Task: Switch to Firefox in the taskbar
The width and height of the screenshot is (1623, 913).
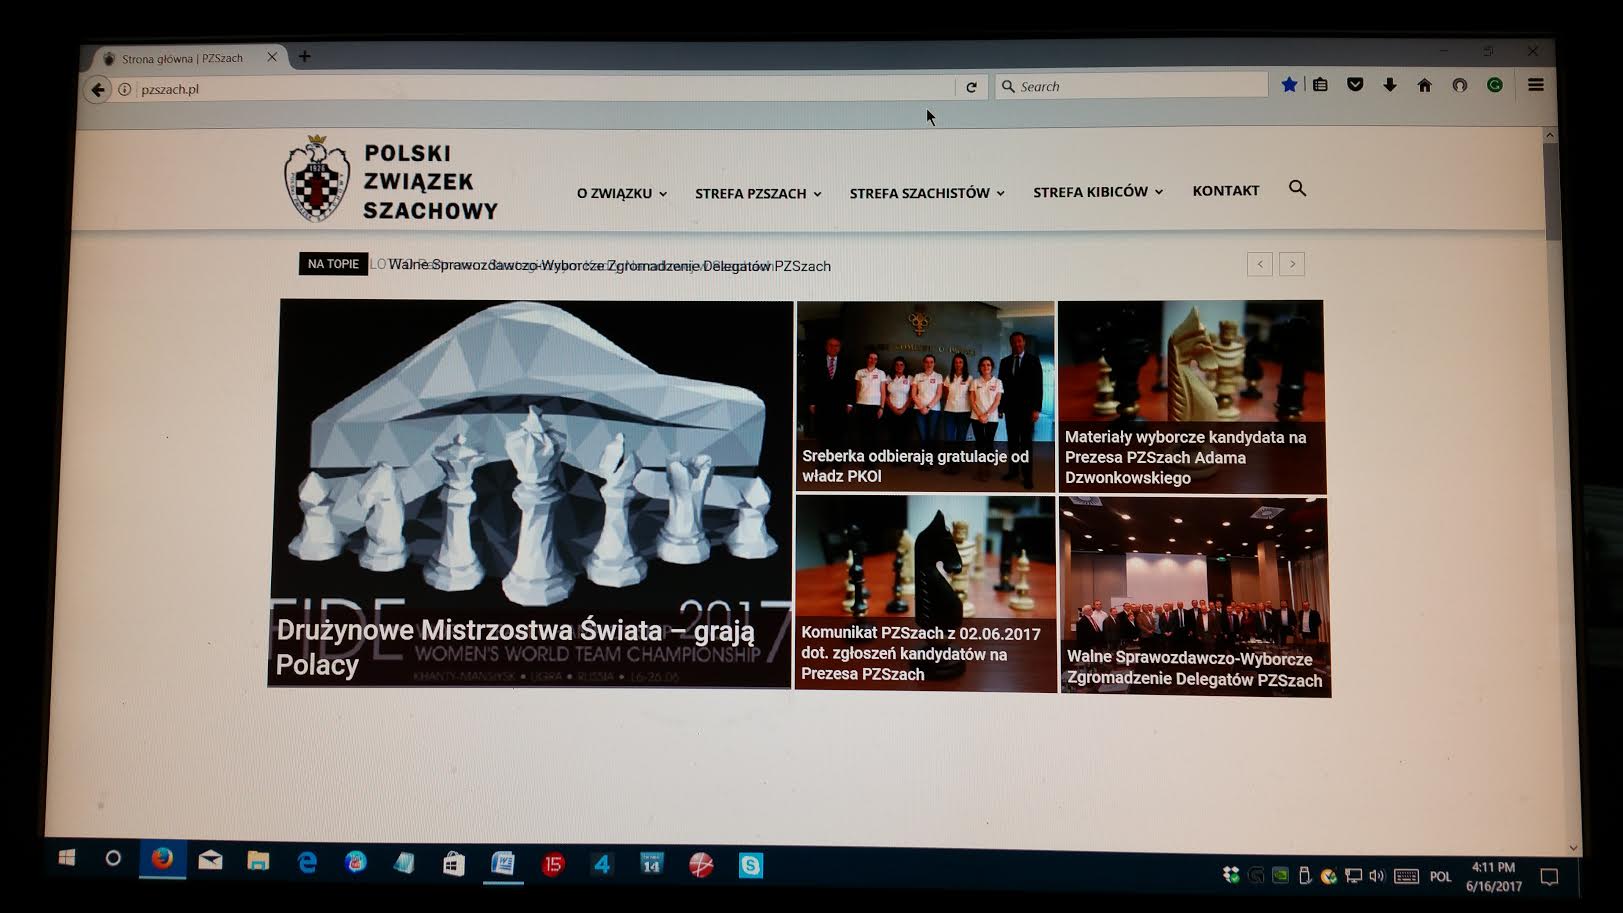Action: 162,858
